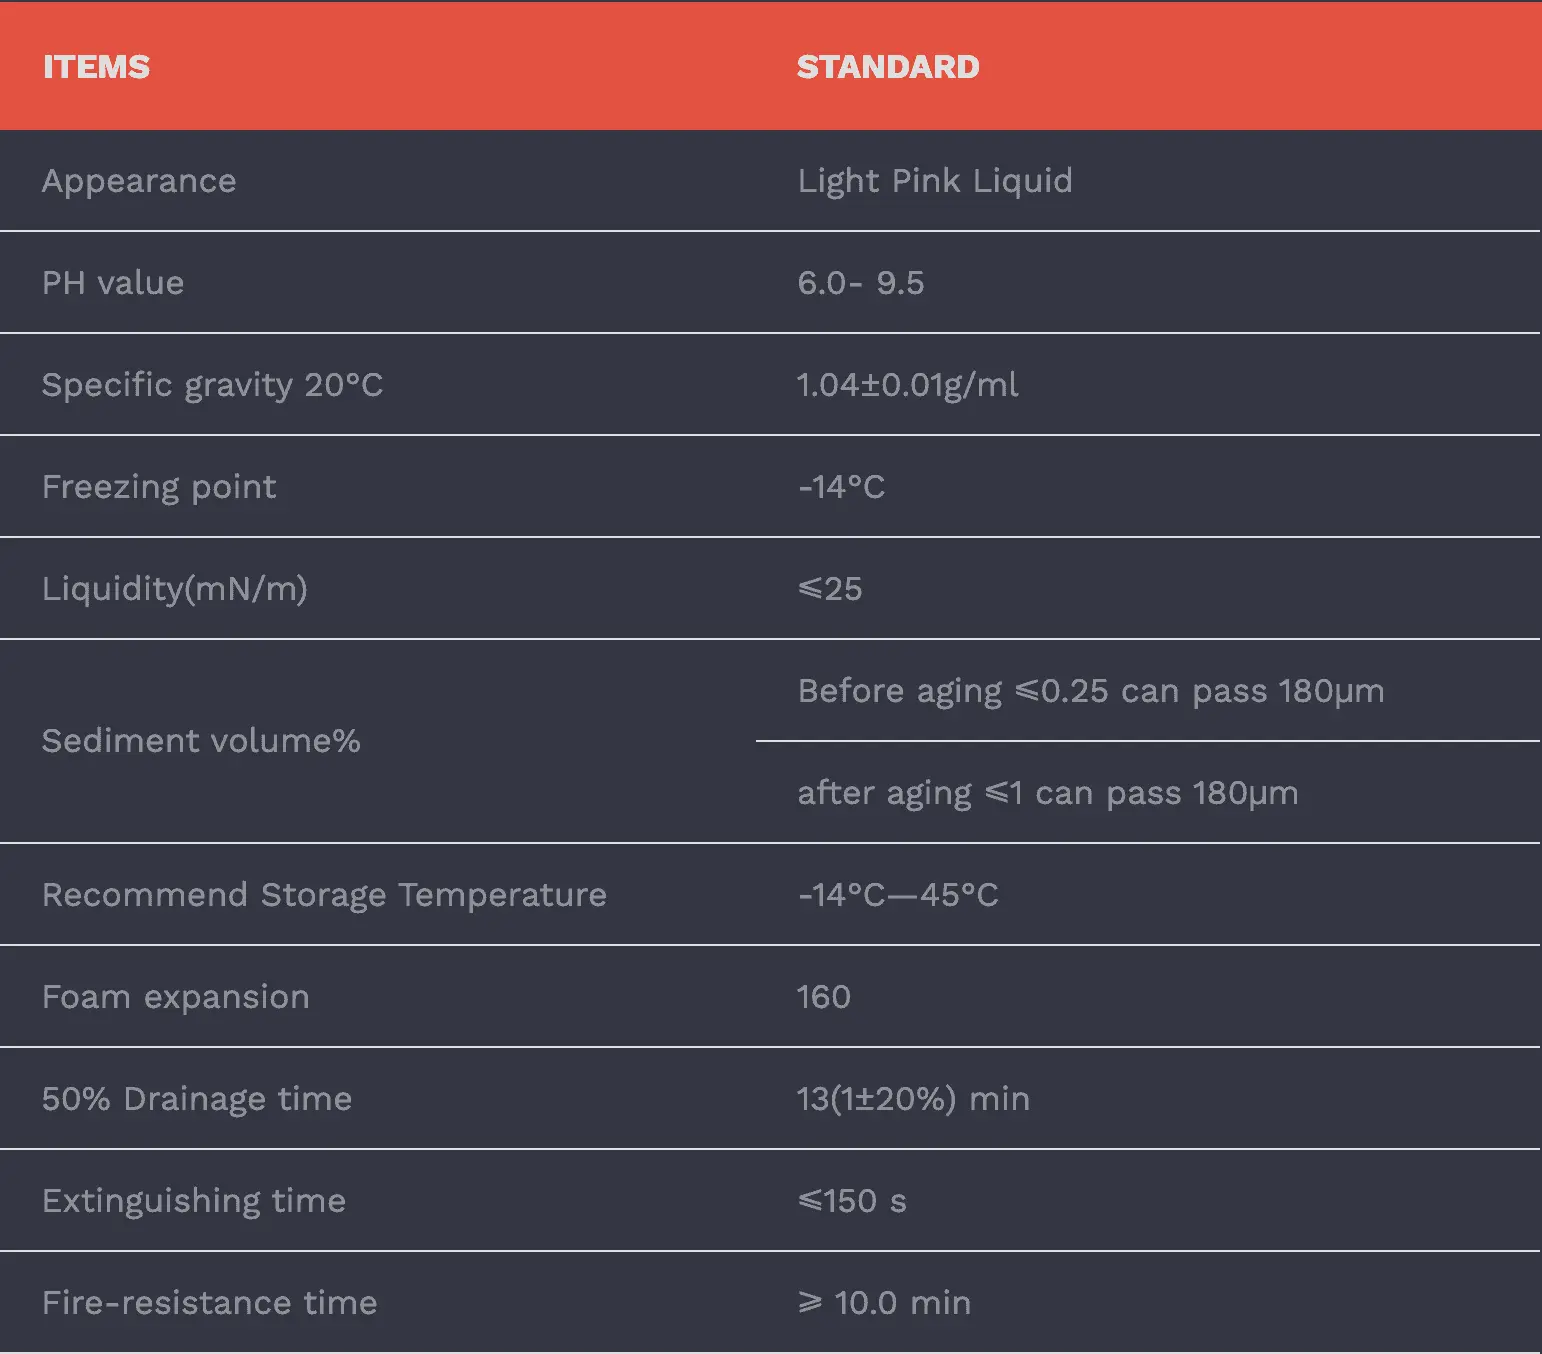This screenshot has width=1542, height=1354.
Task: Click the -14°C—45°C storage range
Action: click(897, 895)
